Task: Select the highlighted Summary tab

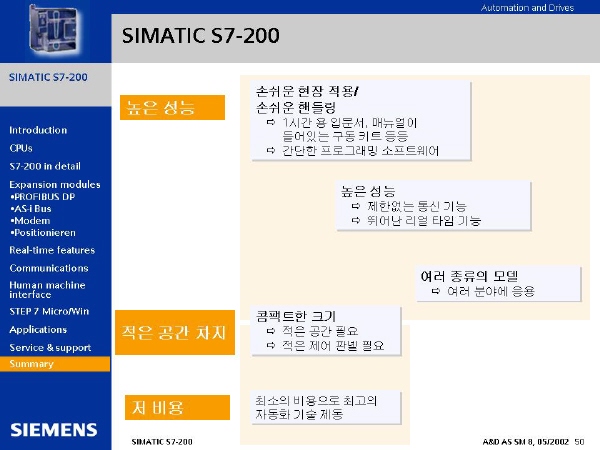Action: click(55, 364)
